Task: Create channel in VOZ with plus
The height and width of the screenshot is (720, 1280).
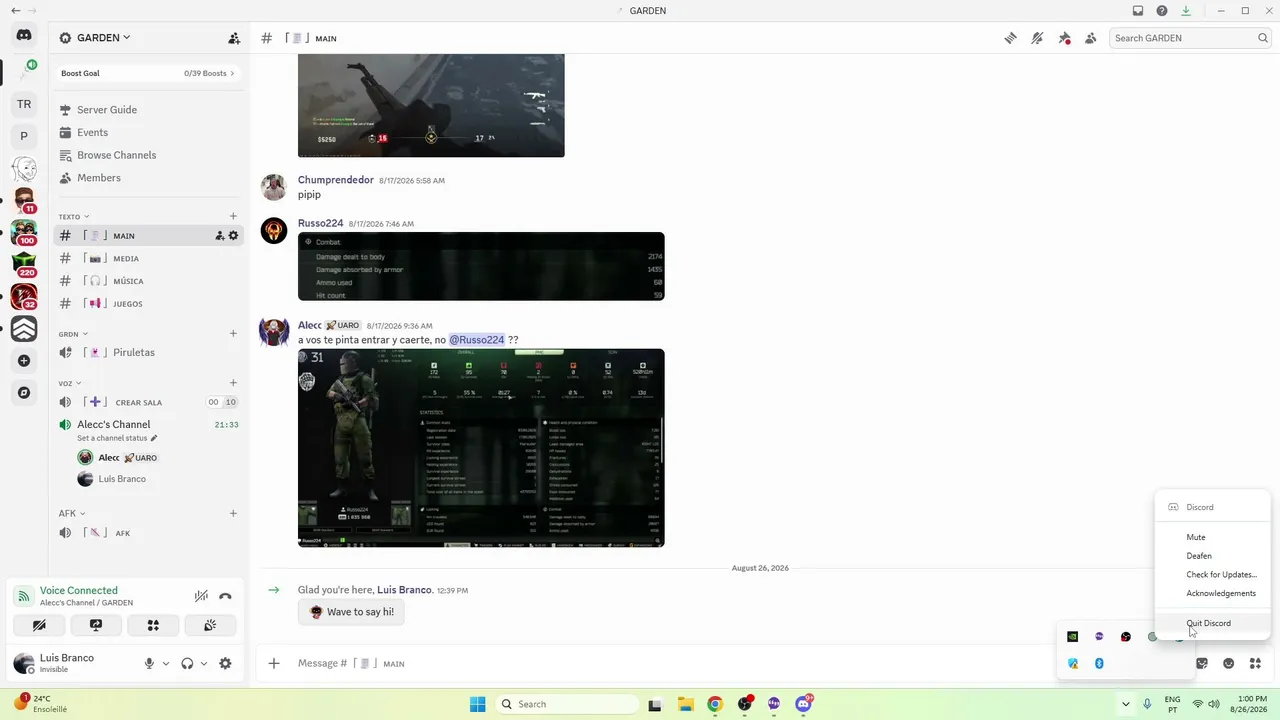Action: click(x=233, y=383)
